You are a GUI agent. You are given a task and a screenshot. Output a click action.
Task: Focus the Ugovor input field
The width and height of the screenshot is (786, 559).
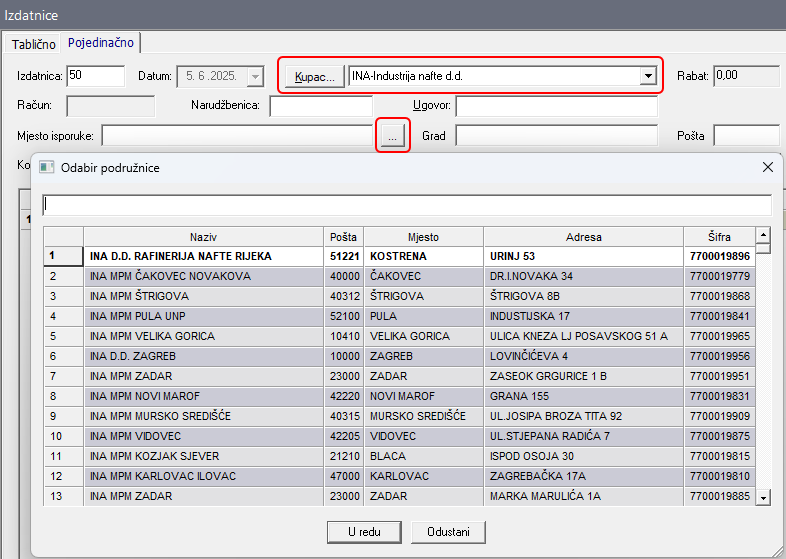click(x=556, y=106)
